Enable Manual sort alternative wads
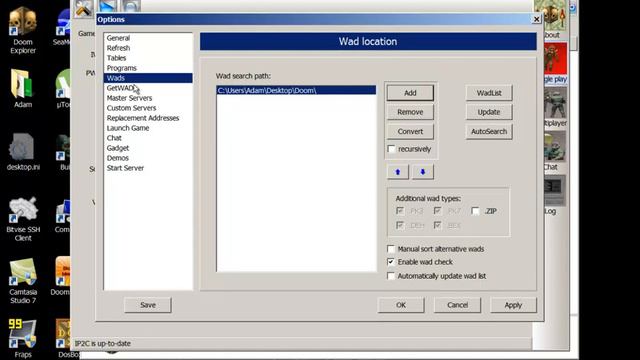 click(x=391, y=249)
